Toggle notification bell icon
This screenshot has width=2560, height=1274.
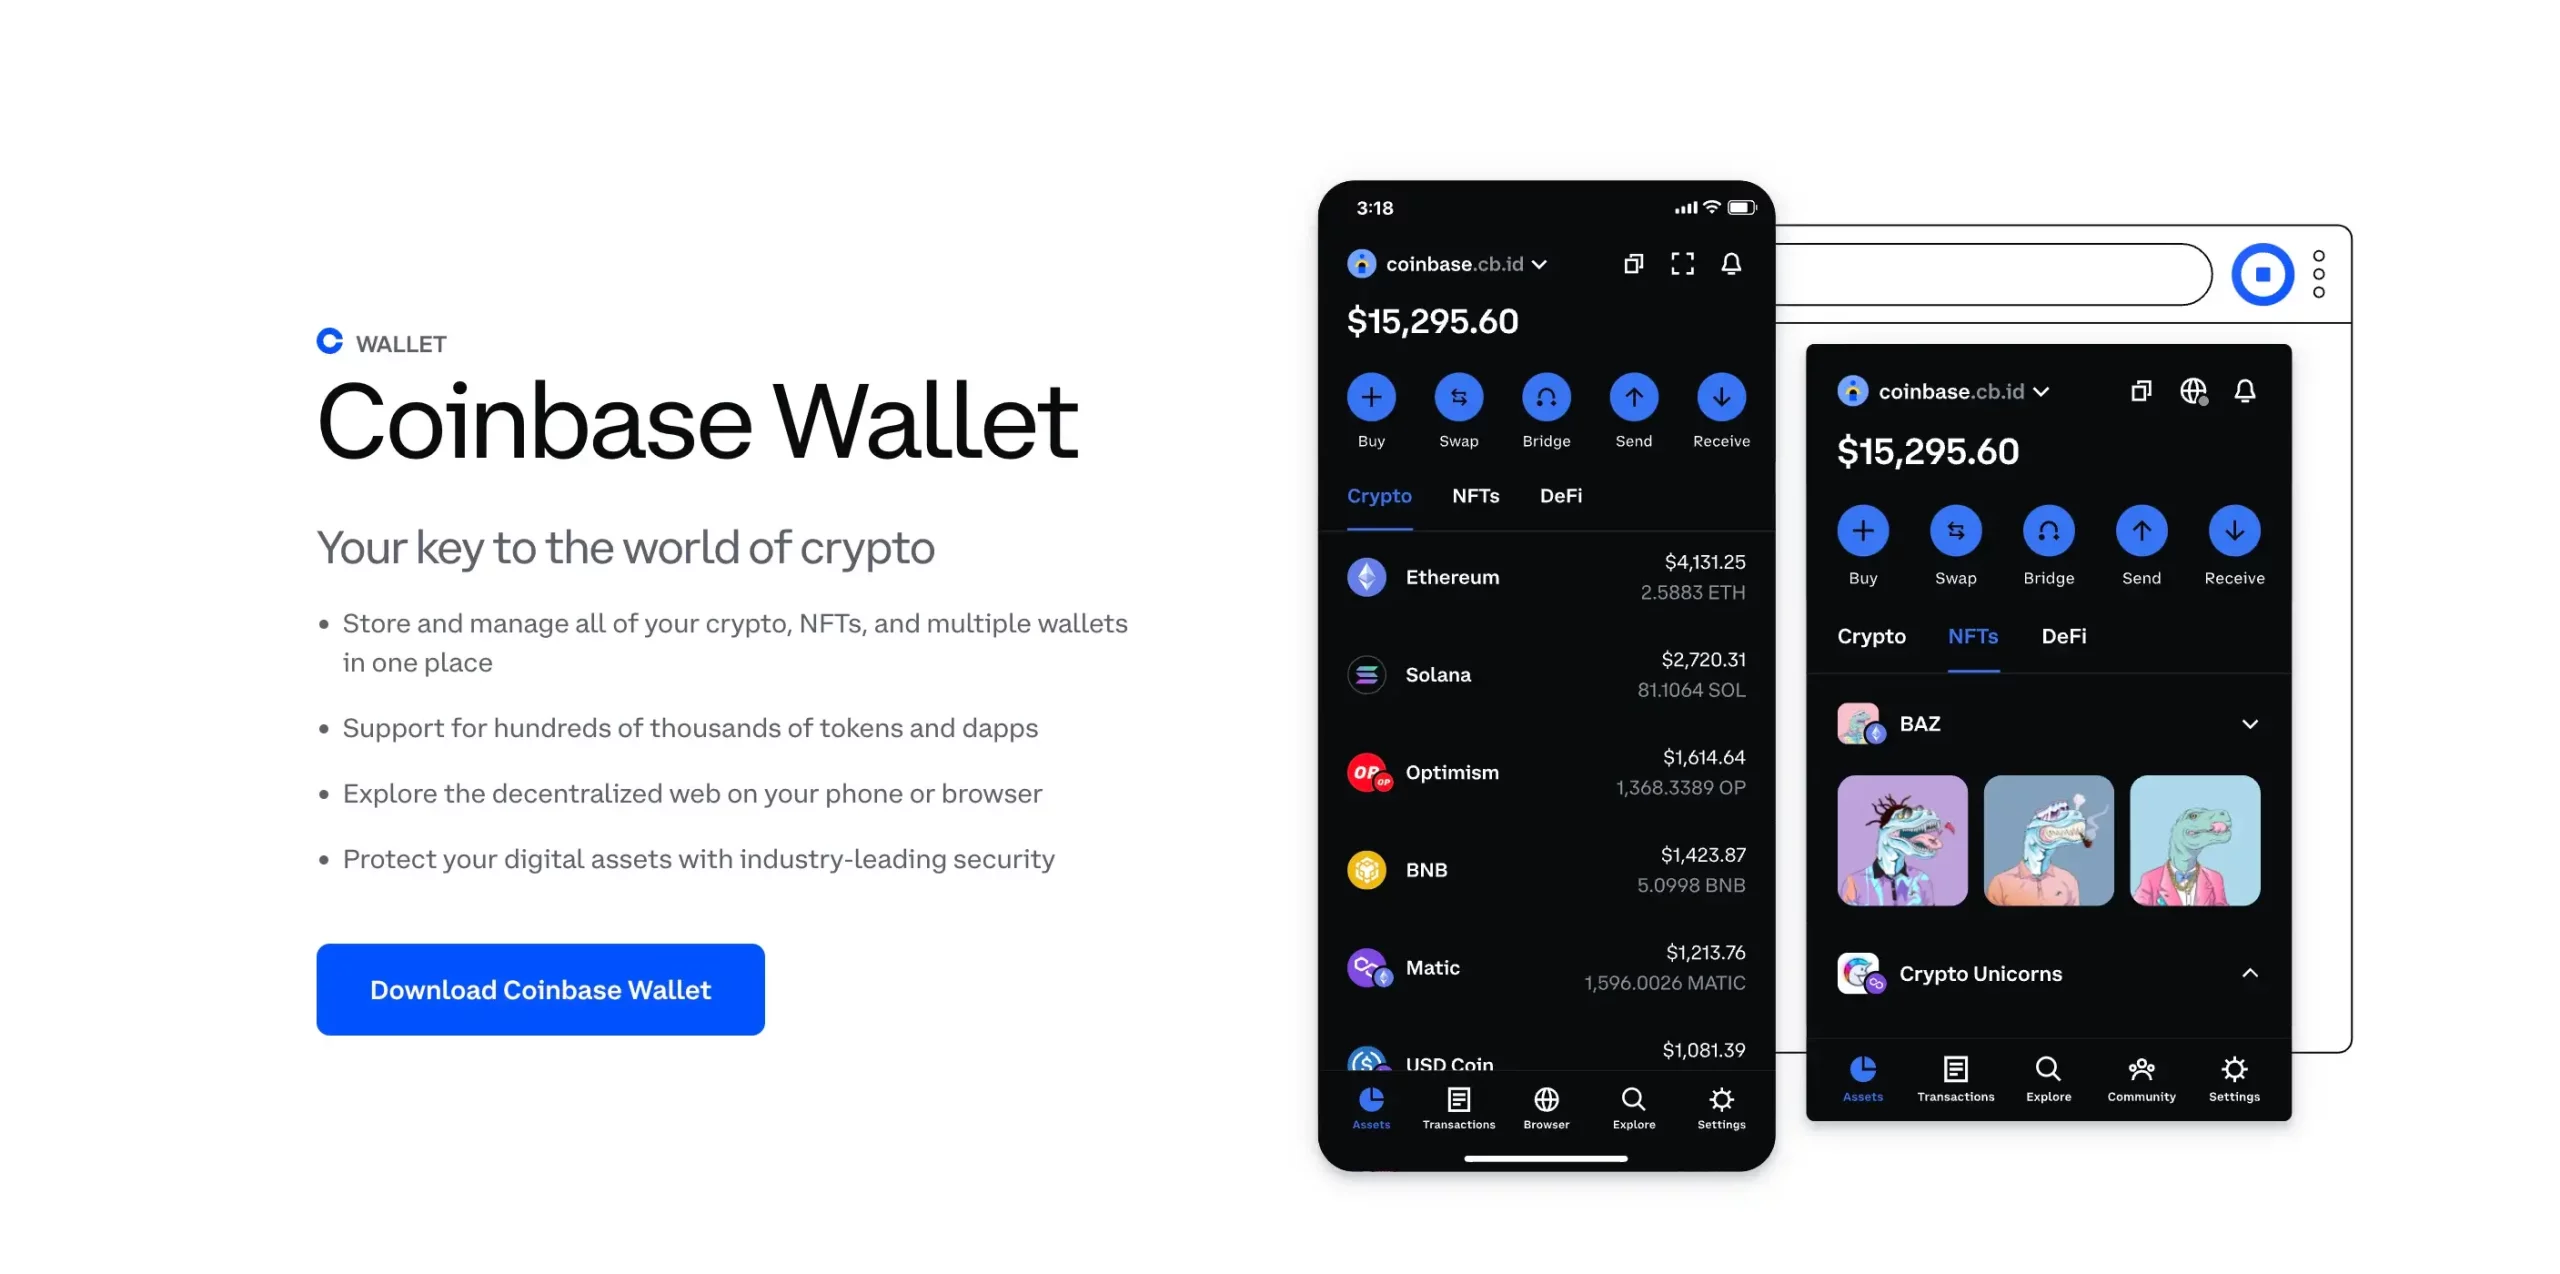(1731, 263)
